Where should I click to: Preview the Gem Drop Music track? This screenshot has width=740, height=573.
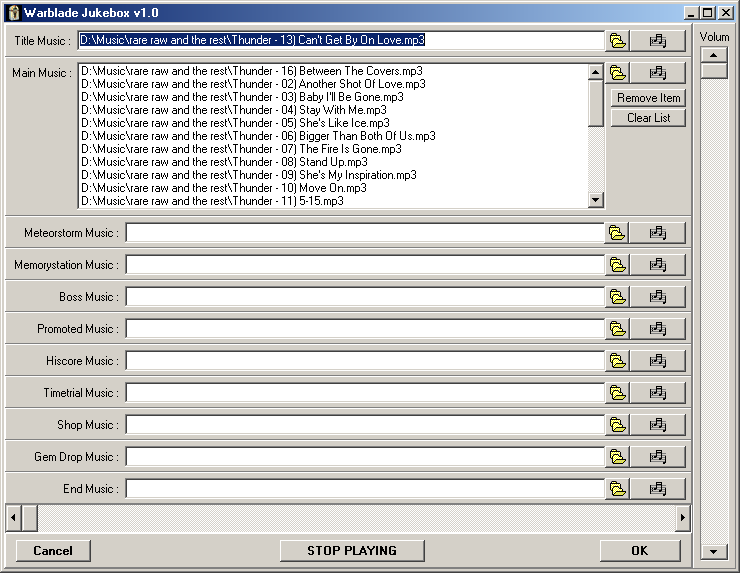click(x=657, y=457)
